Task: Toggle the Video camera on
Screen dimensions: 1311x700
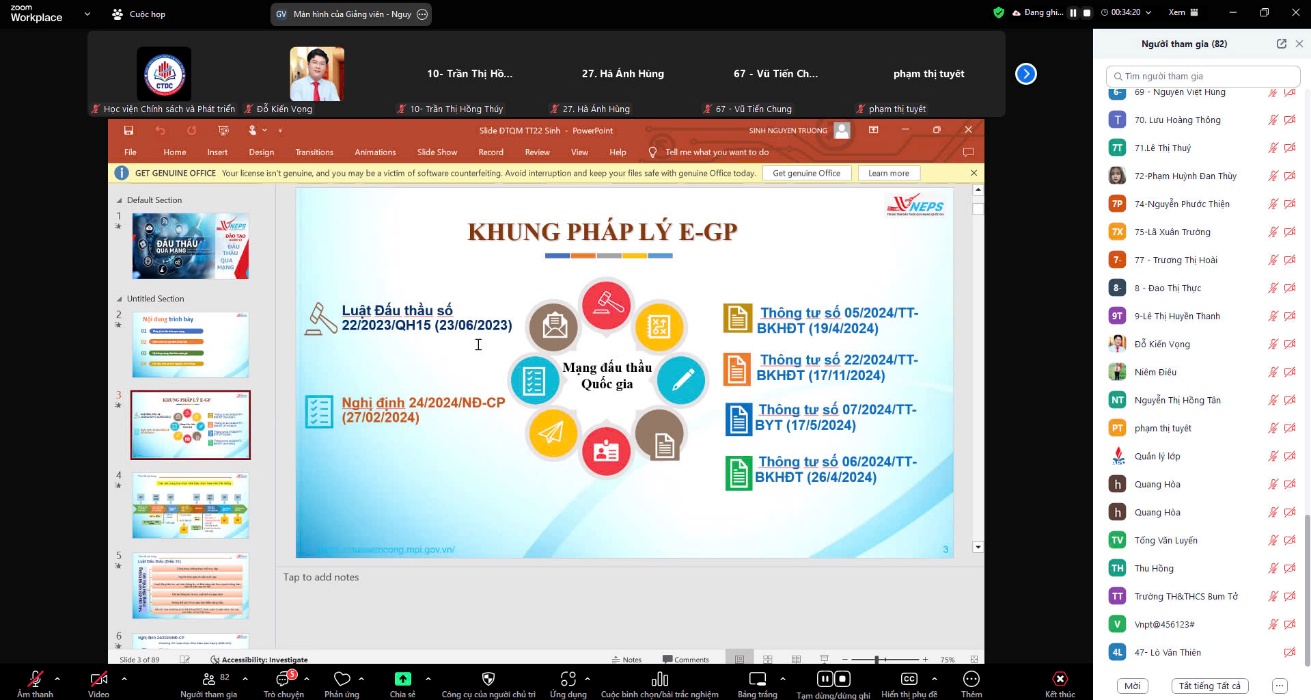Action: [x=98, y=679]
